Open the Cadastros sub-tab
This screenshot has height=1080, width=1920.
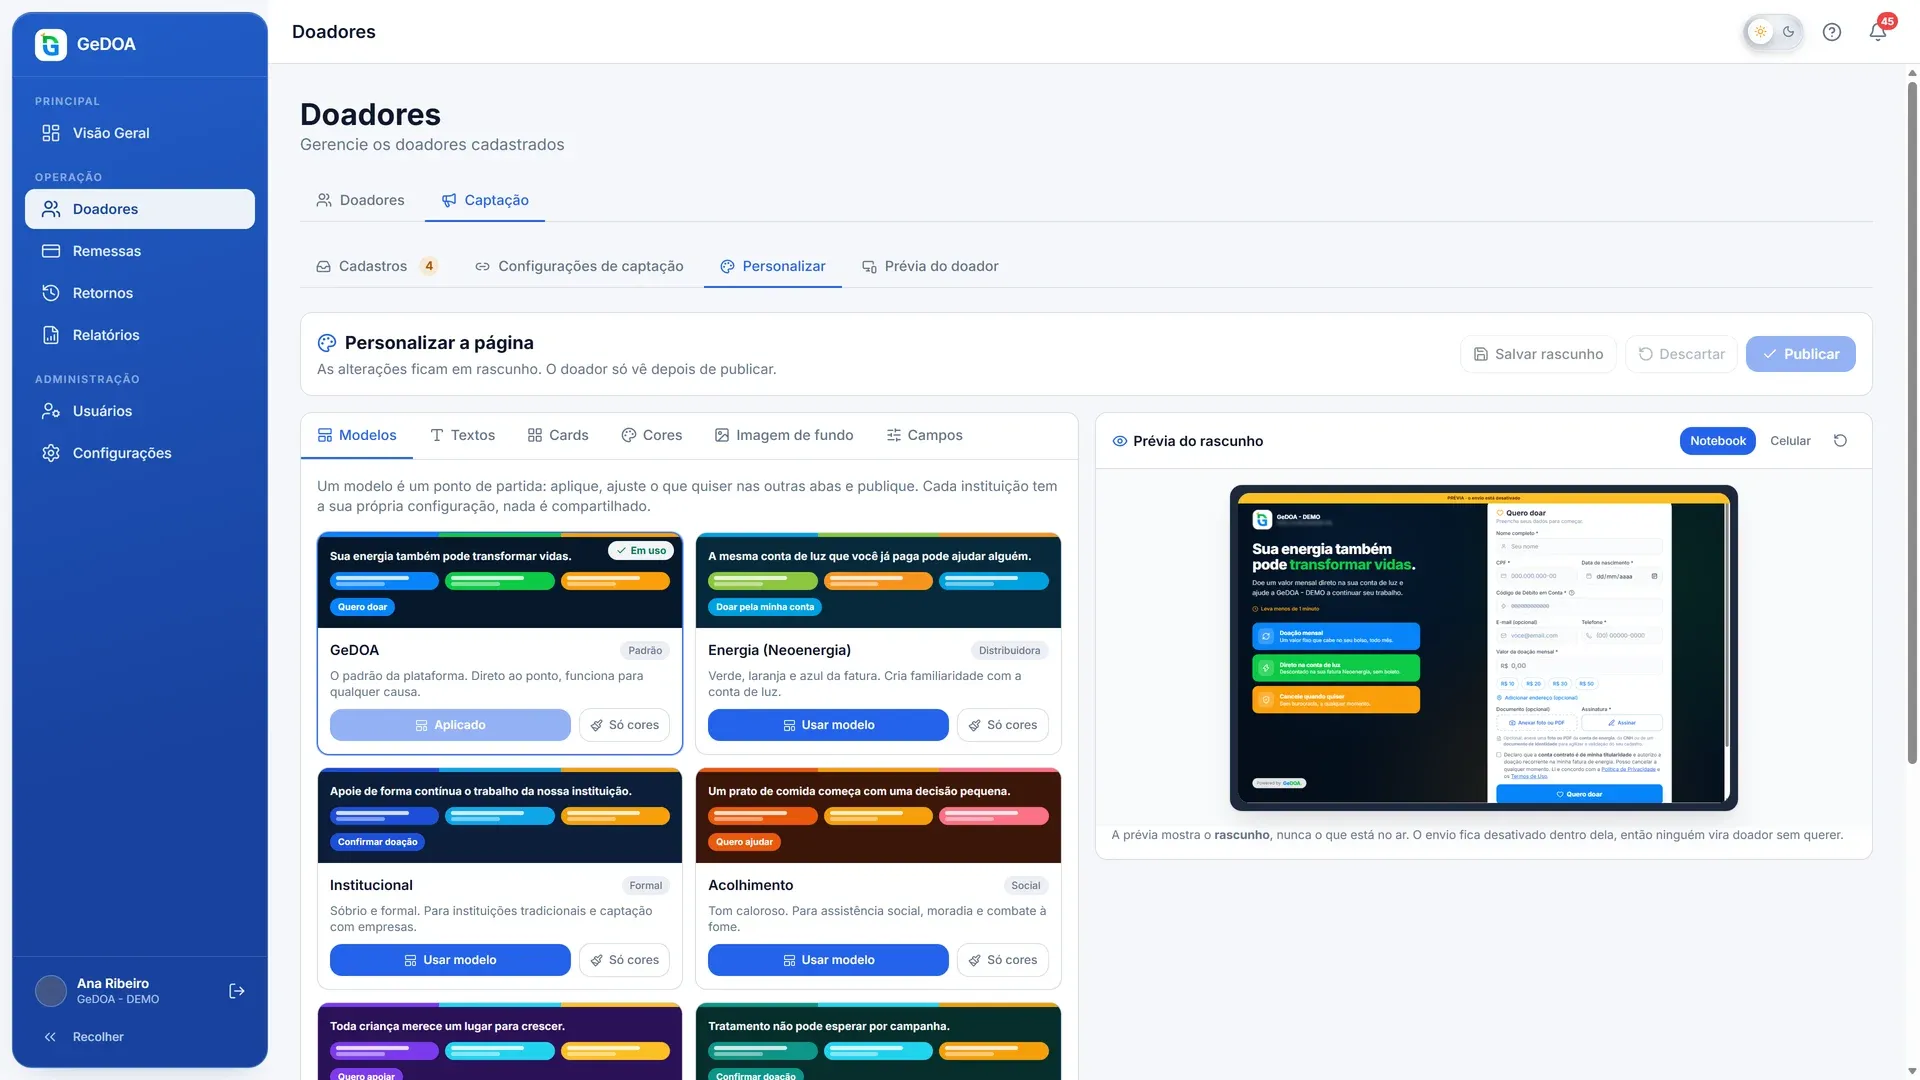(x=377, y=266)
